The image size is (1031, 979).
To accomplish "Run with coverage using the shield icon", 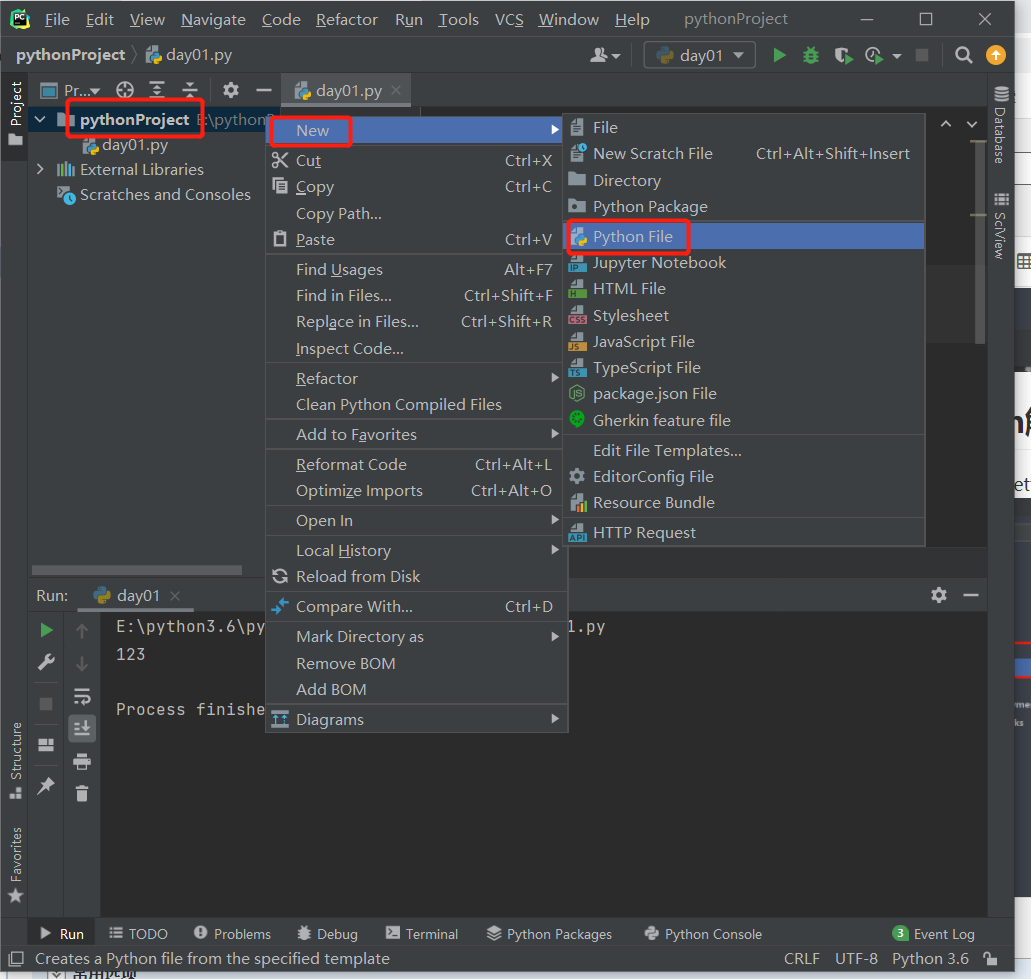I will click(843, 55).
